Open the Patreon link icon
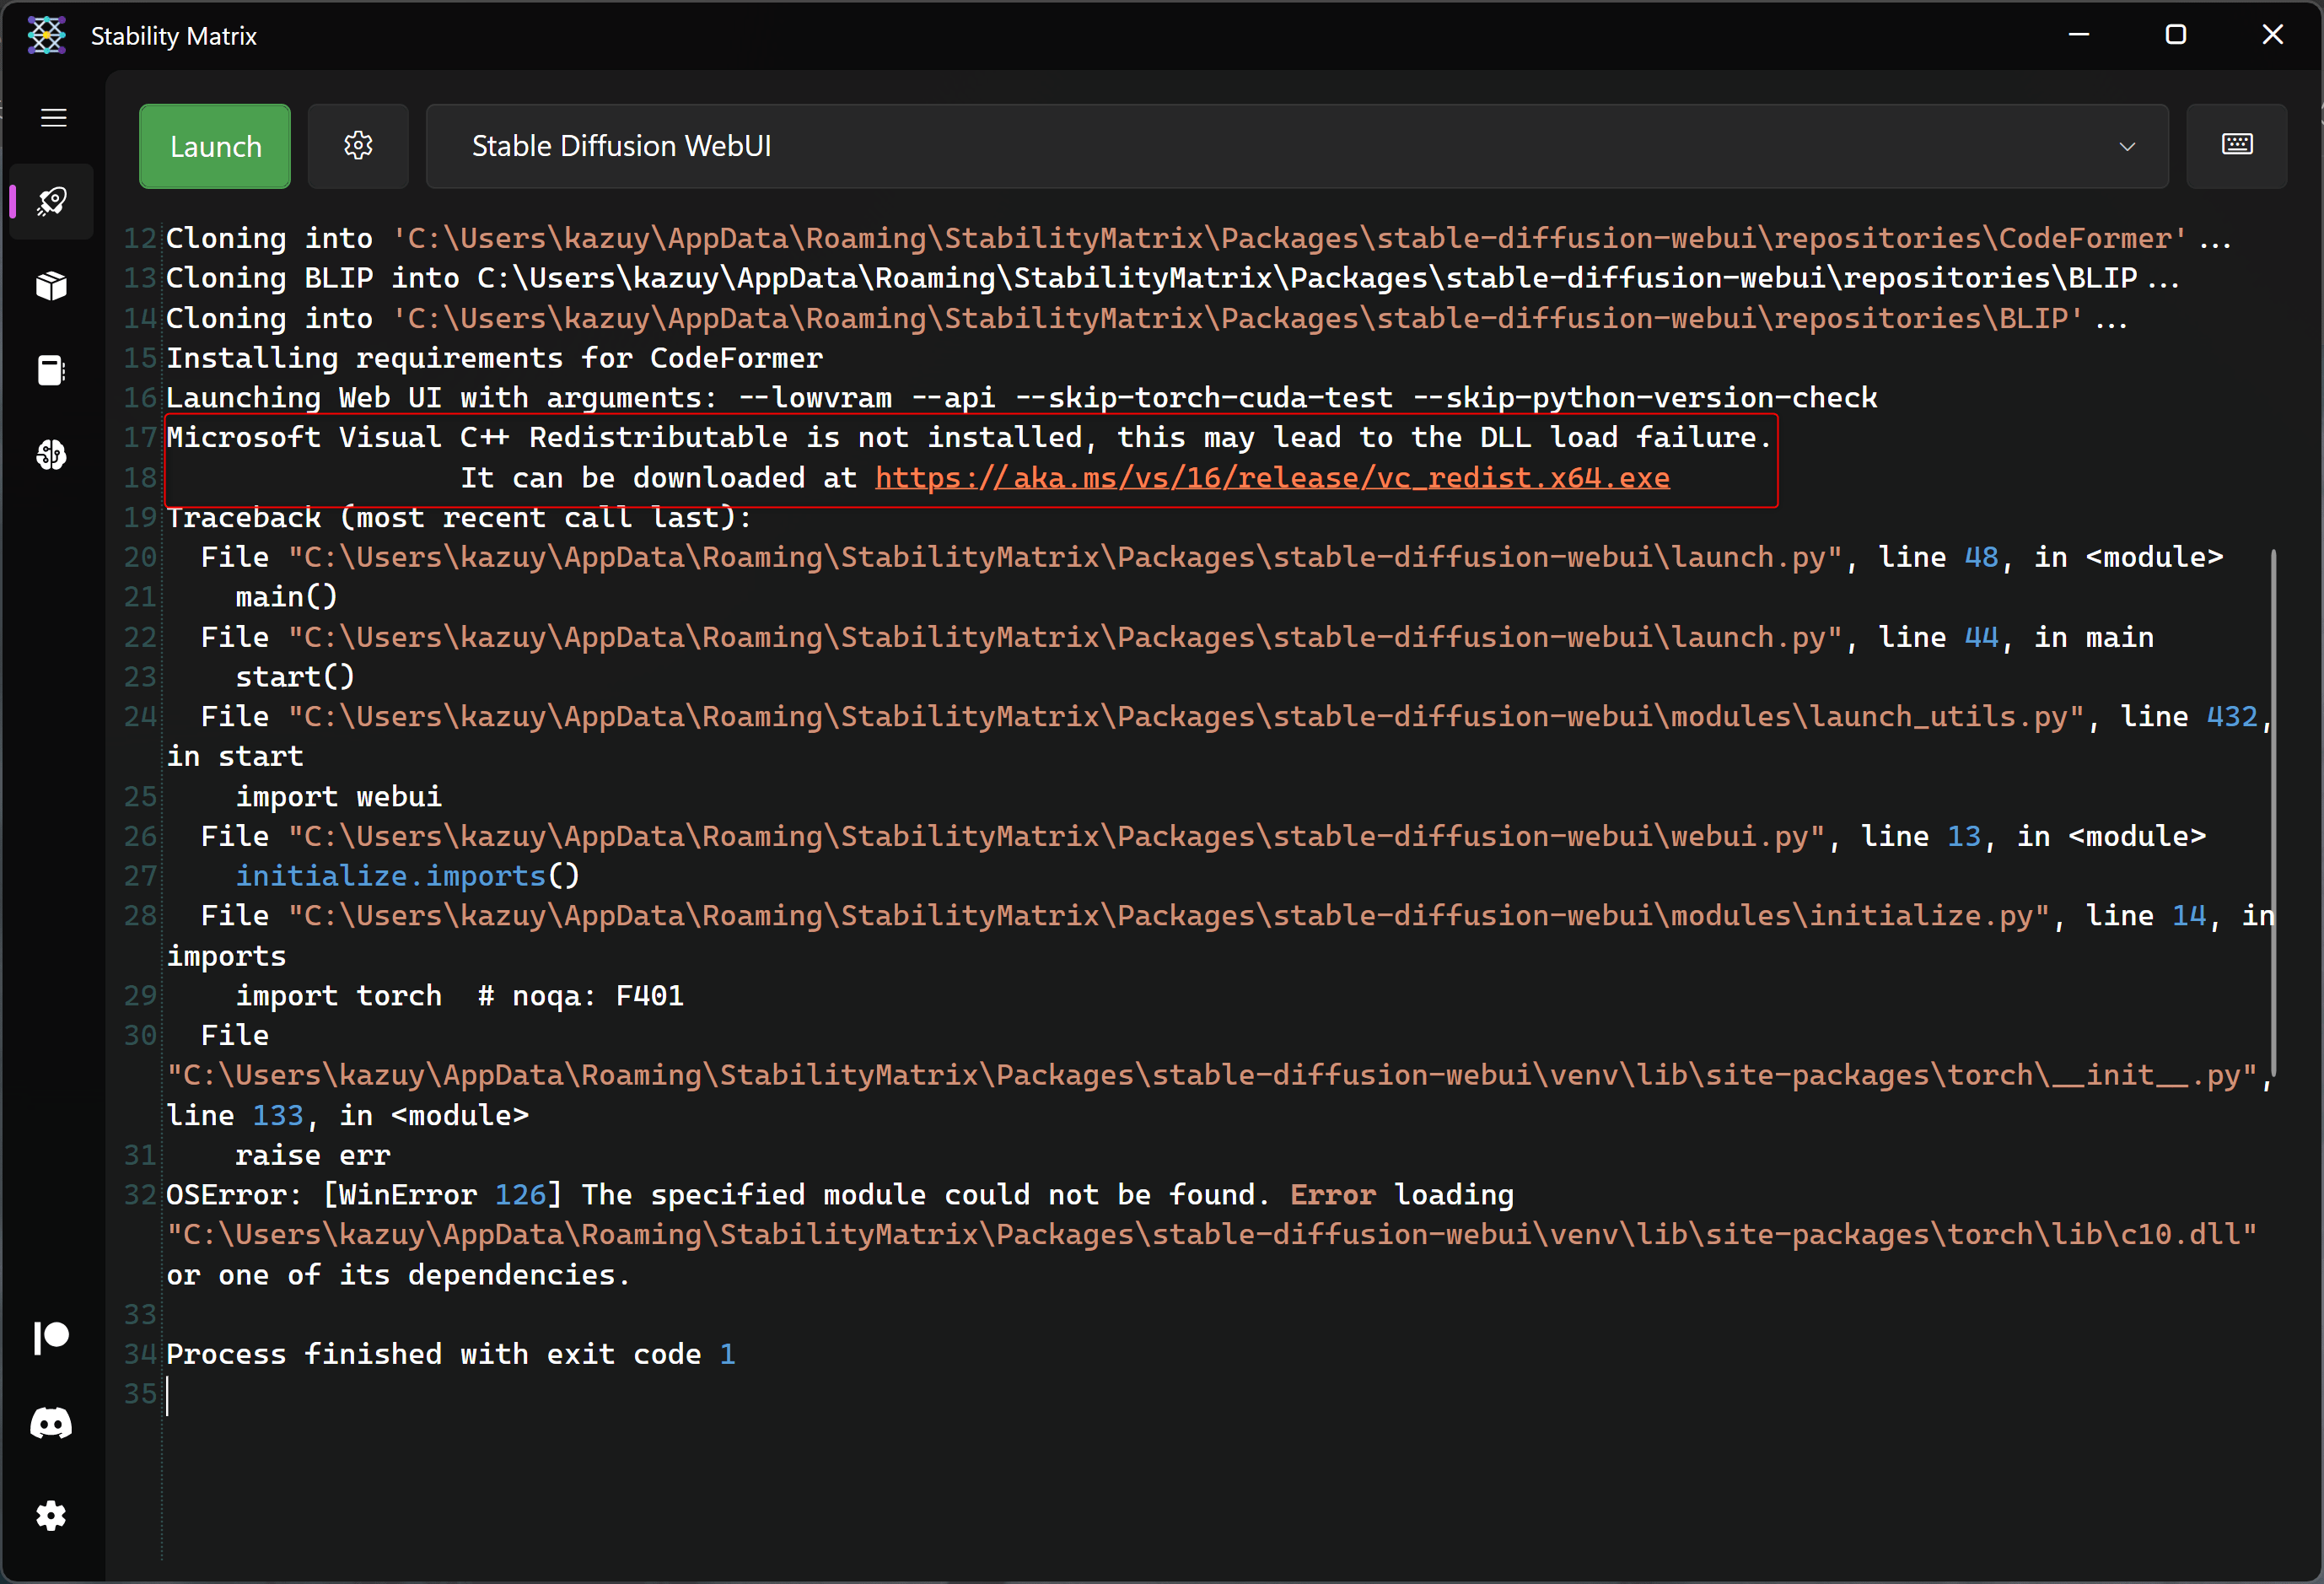Image resolution: width=2324 pixels, height=1584 pixels. [52, 1337]
